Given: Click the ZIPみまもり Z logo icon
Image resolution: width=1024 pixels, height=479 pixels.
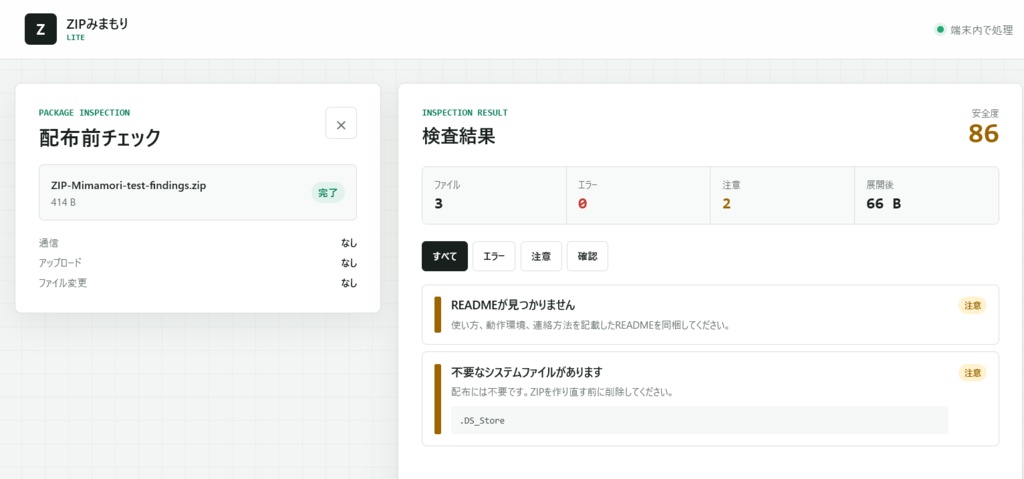Looking at the screenshot, I should (x=40, y=29).
